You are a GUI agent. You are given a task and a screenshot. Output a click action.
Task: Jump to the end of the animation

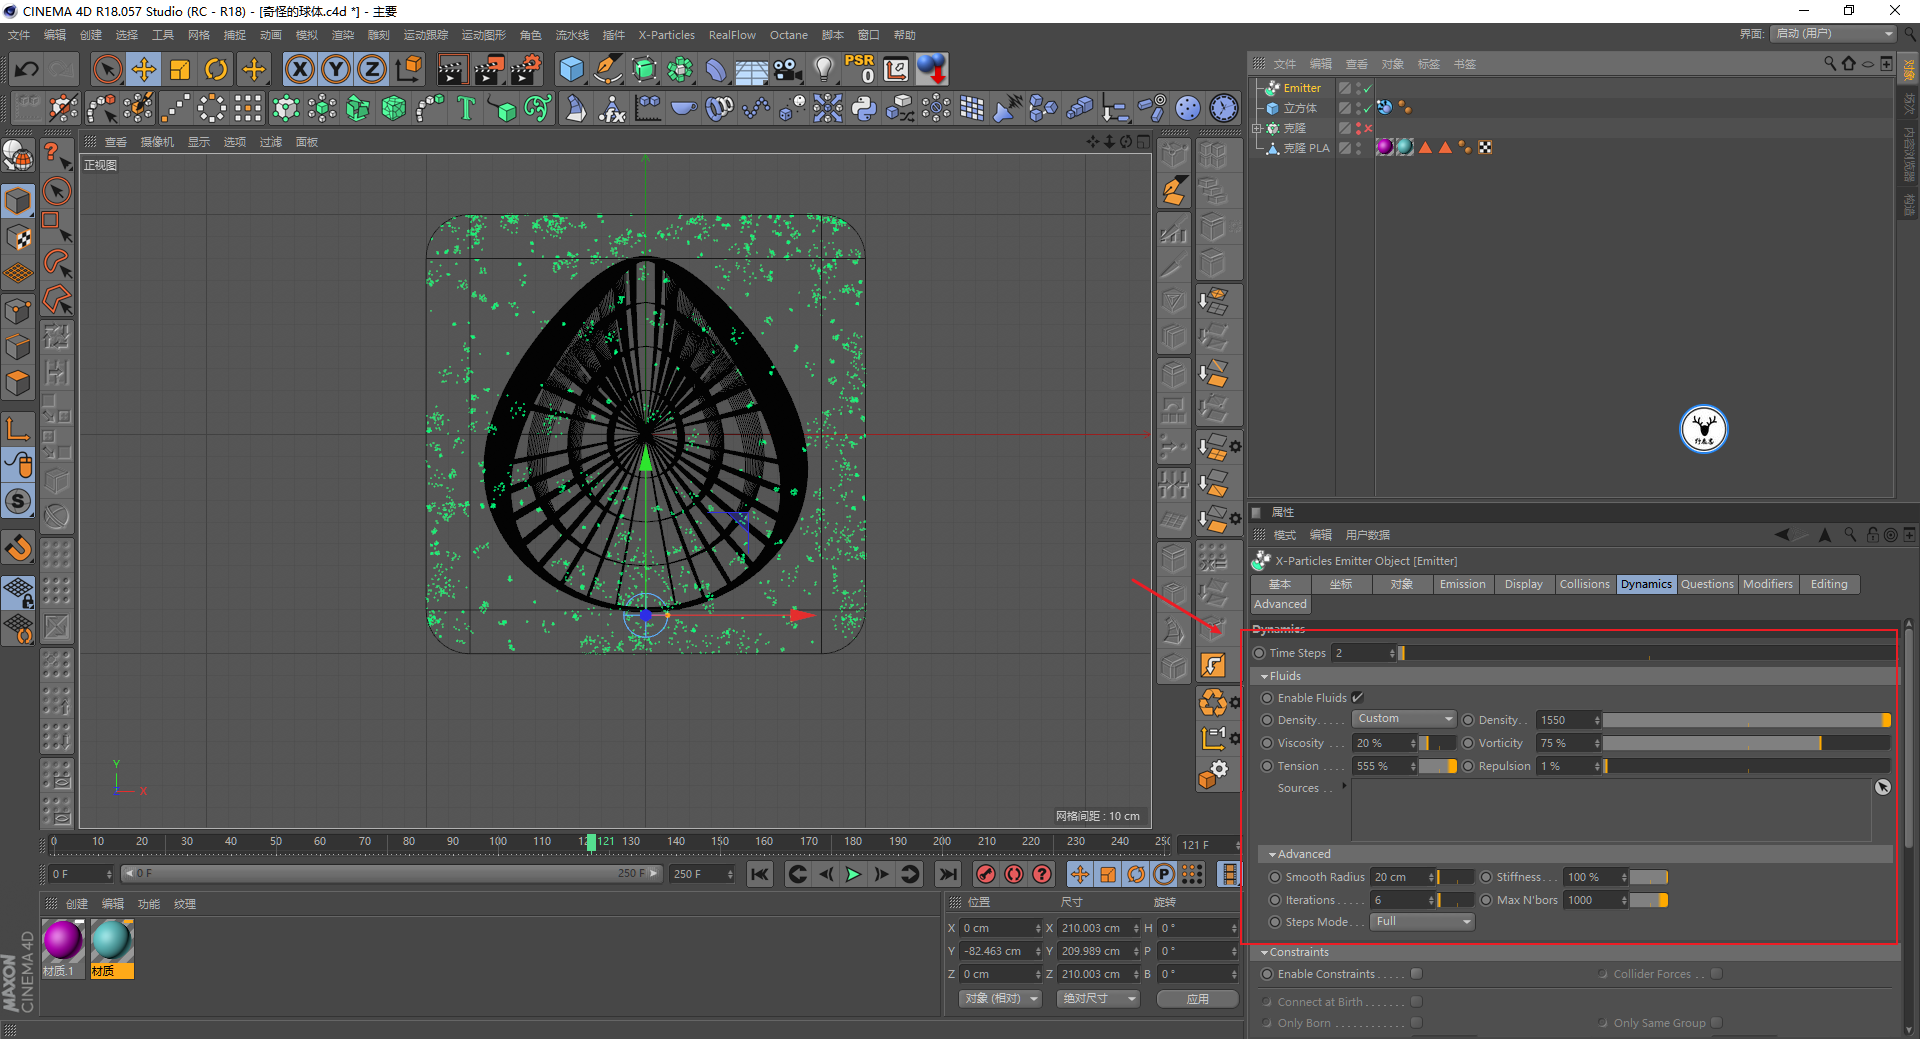[947, 874]
